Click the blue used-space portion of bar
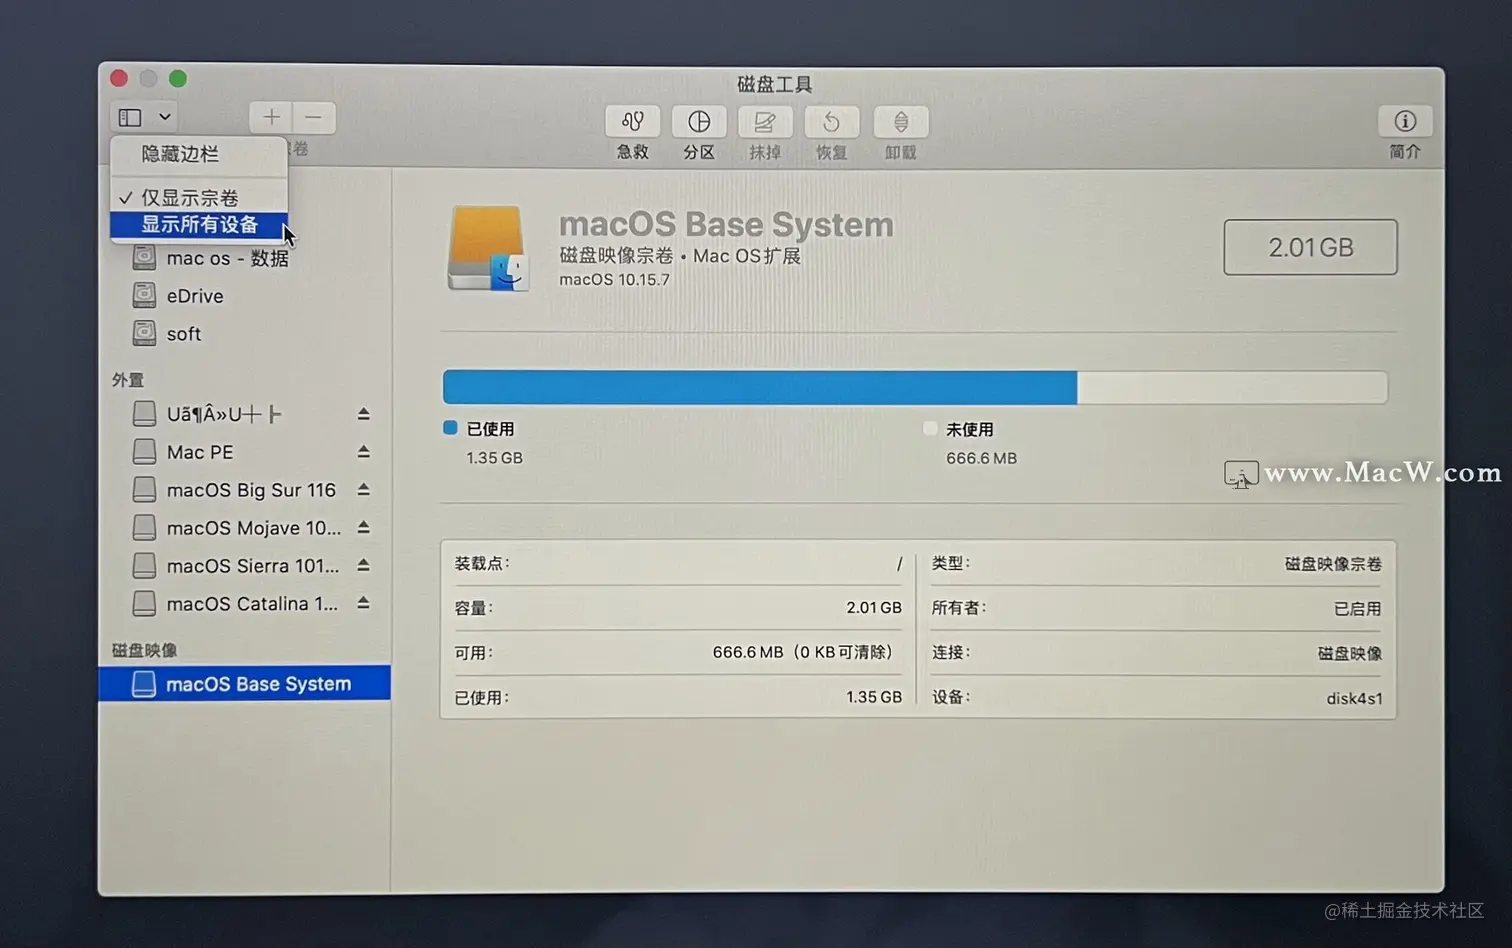 pos(760,387)
